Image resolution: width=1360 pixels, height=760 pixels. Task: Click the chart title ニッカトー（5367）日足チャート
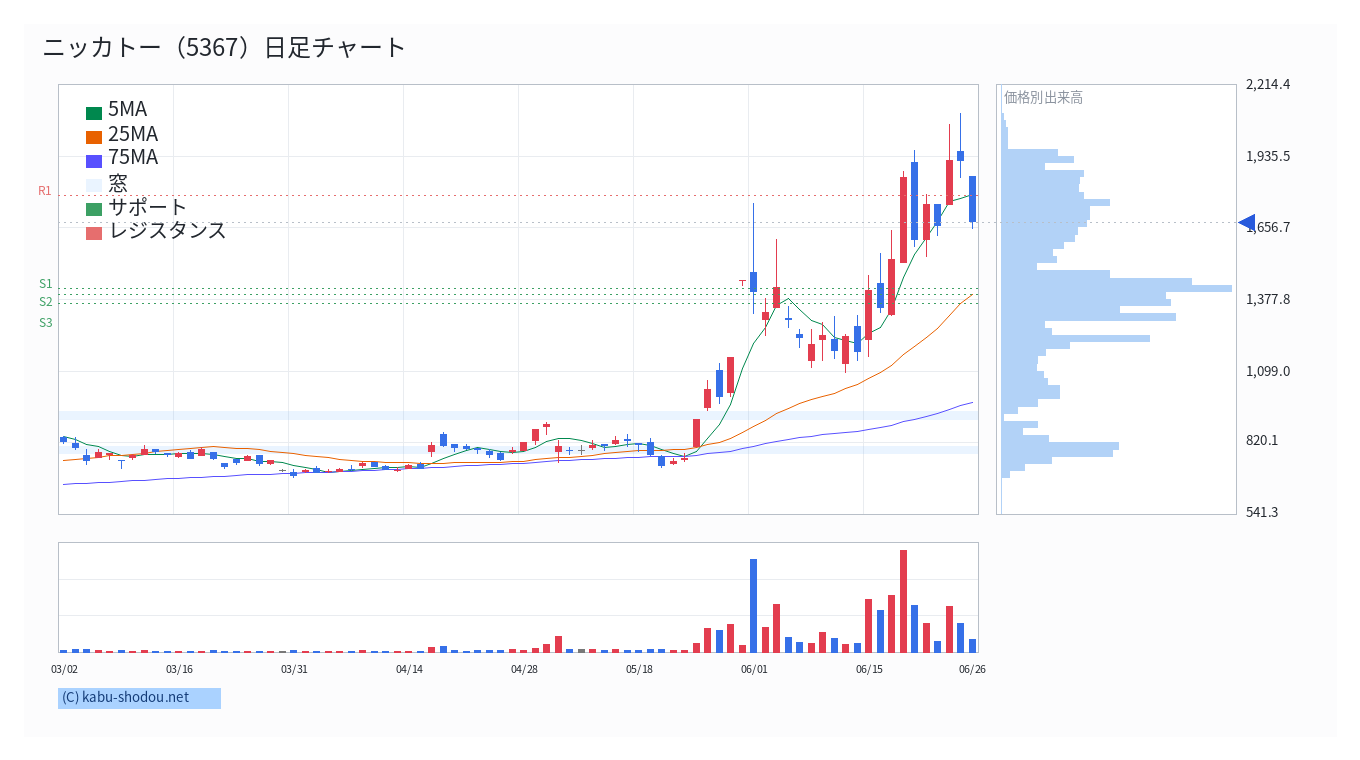point(225,47)
